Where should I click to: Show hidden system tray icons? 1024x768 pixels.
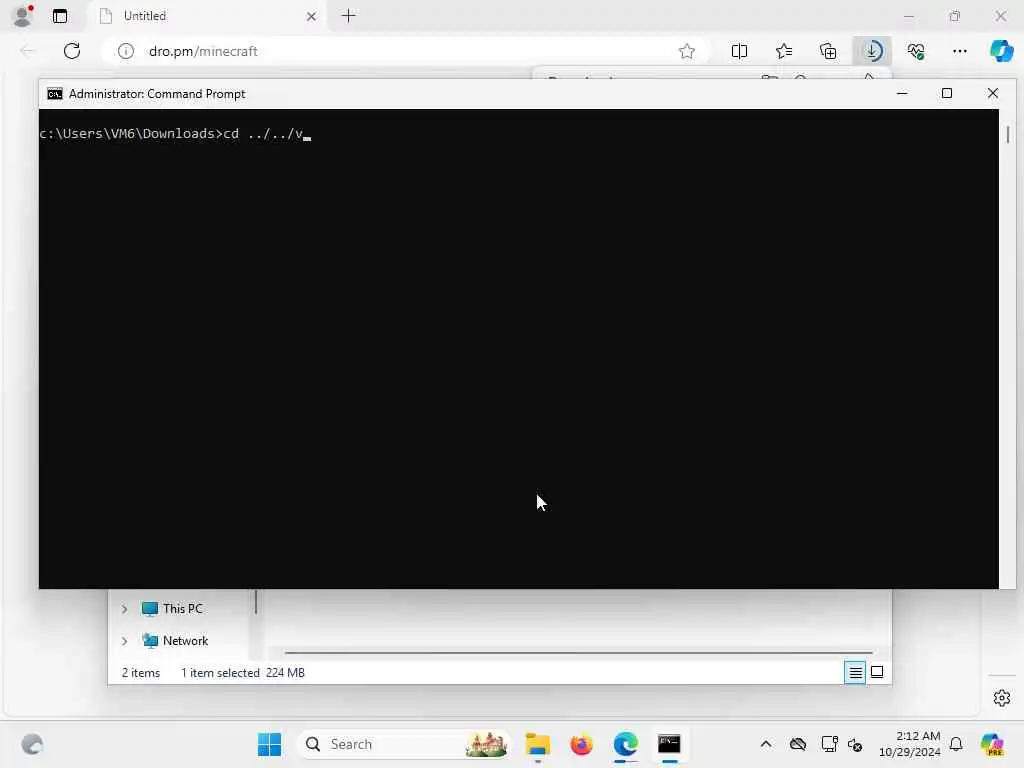[766, 744]
